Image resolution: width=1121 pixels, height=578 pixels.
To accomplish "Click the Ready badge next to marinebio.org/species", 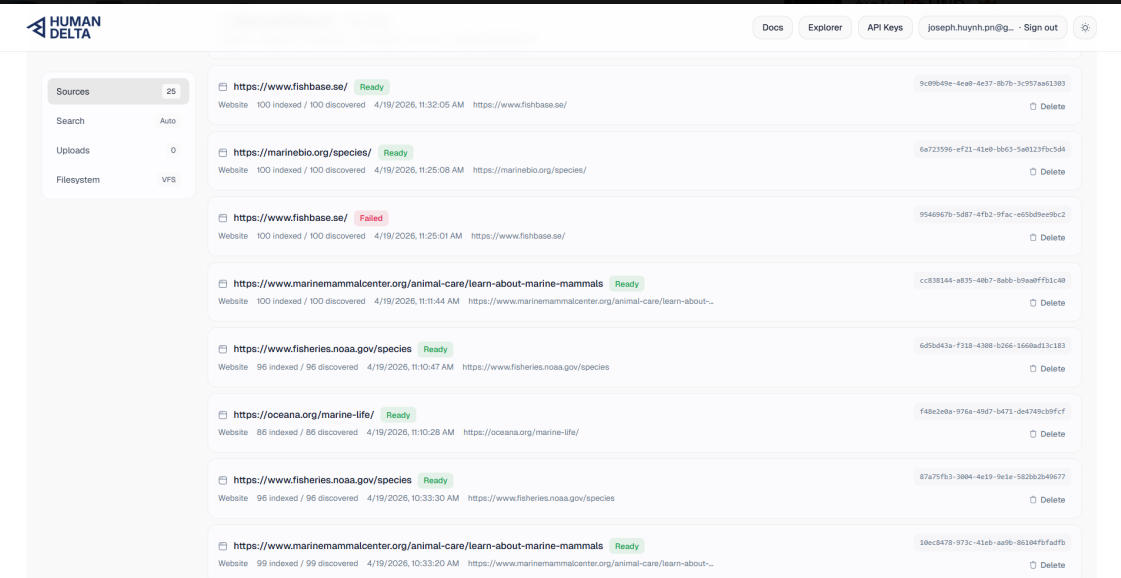I will pyautogui.click(x=395, y=152).
